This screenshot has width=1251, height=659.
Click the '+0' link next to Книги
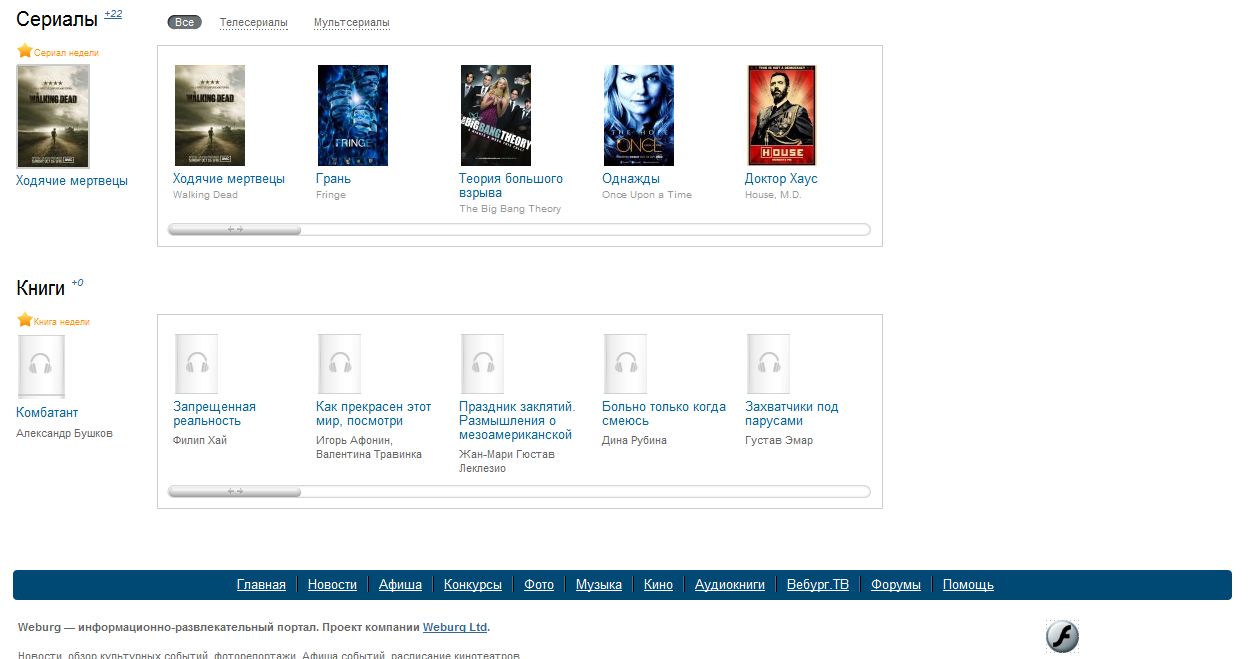[x=77, y=283]
